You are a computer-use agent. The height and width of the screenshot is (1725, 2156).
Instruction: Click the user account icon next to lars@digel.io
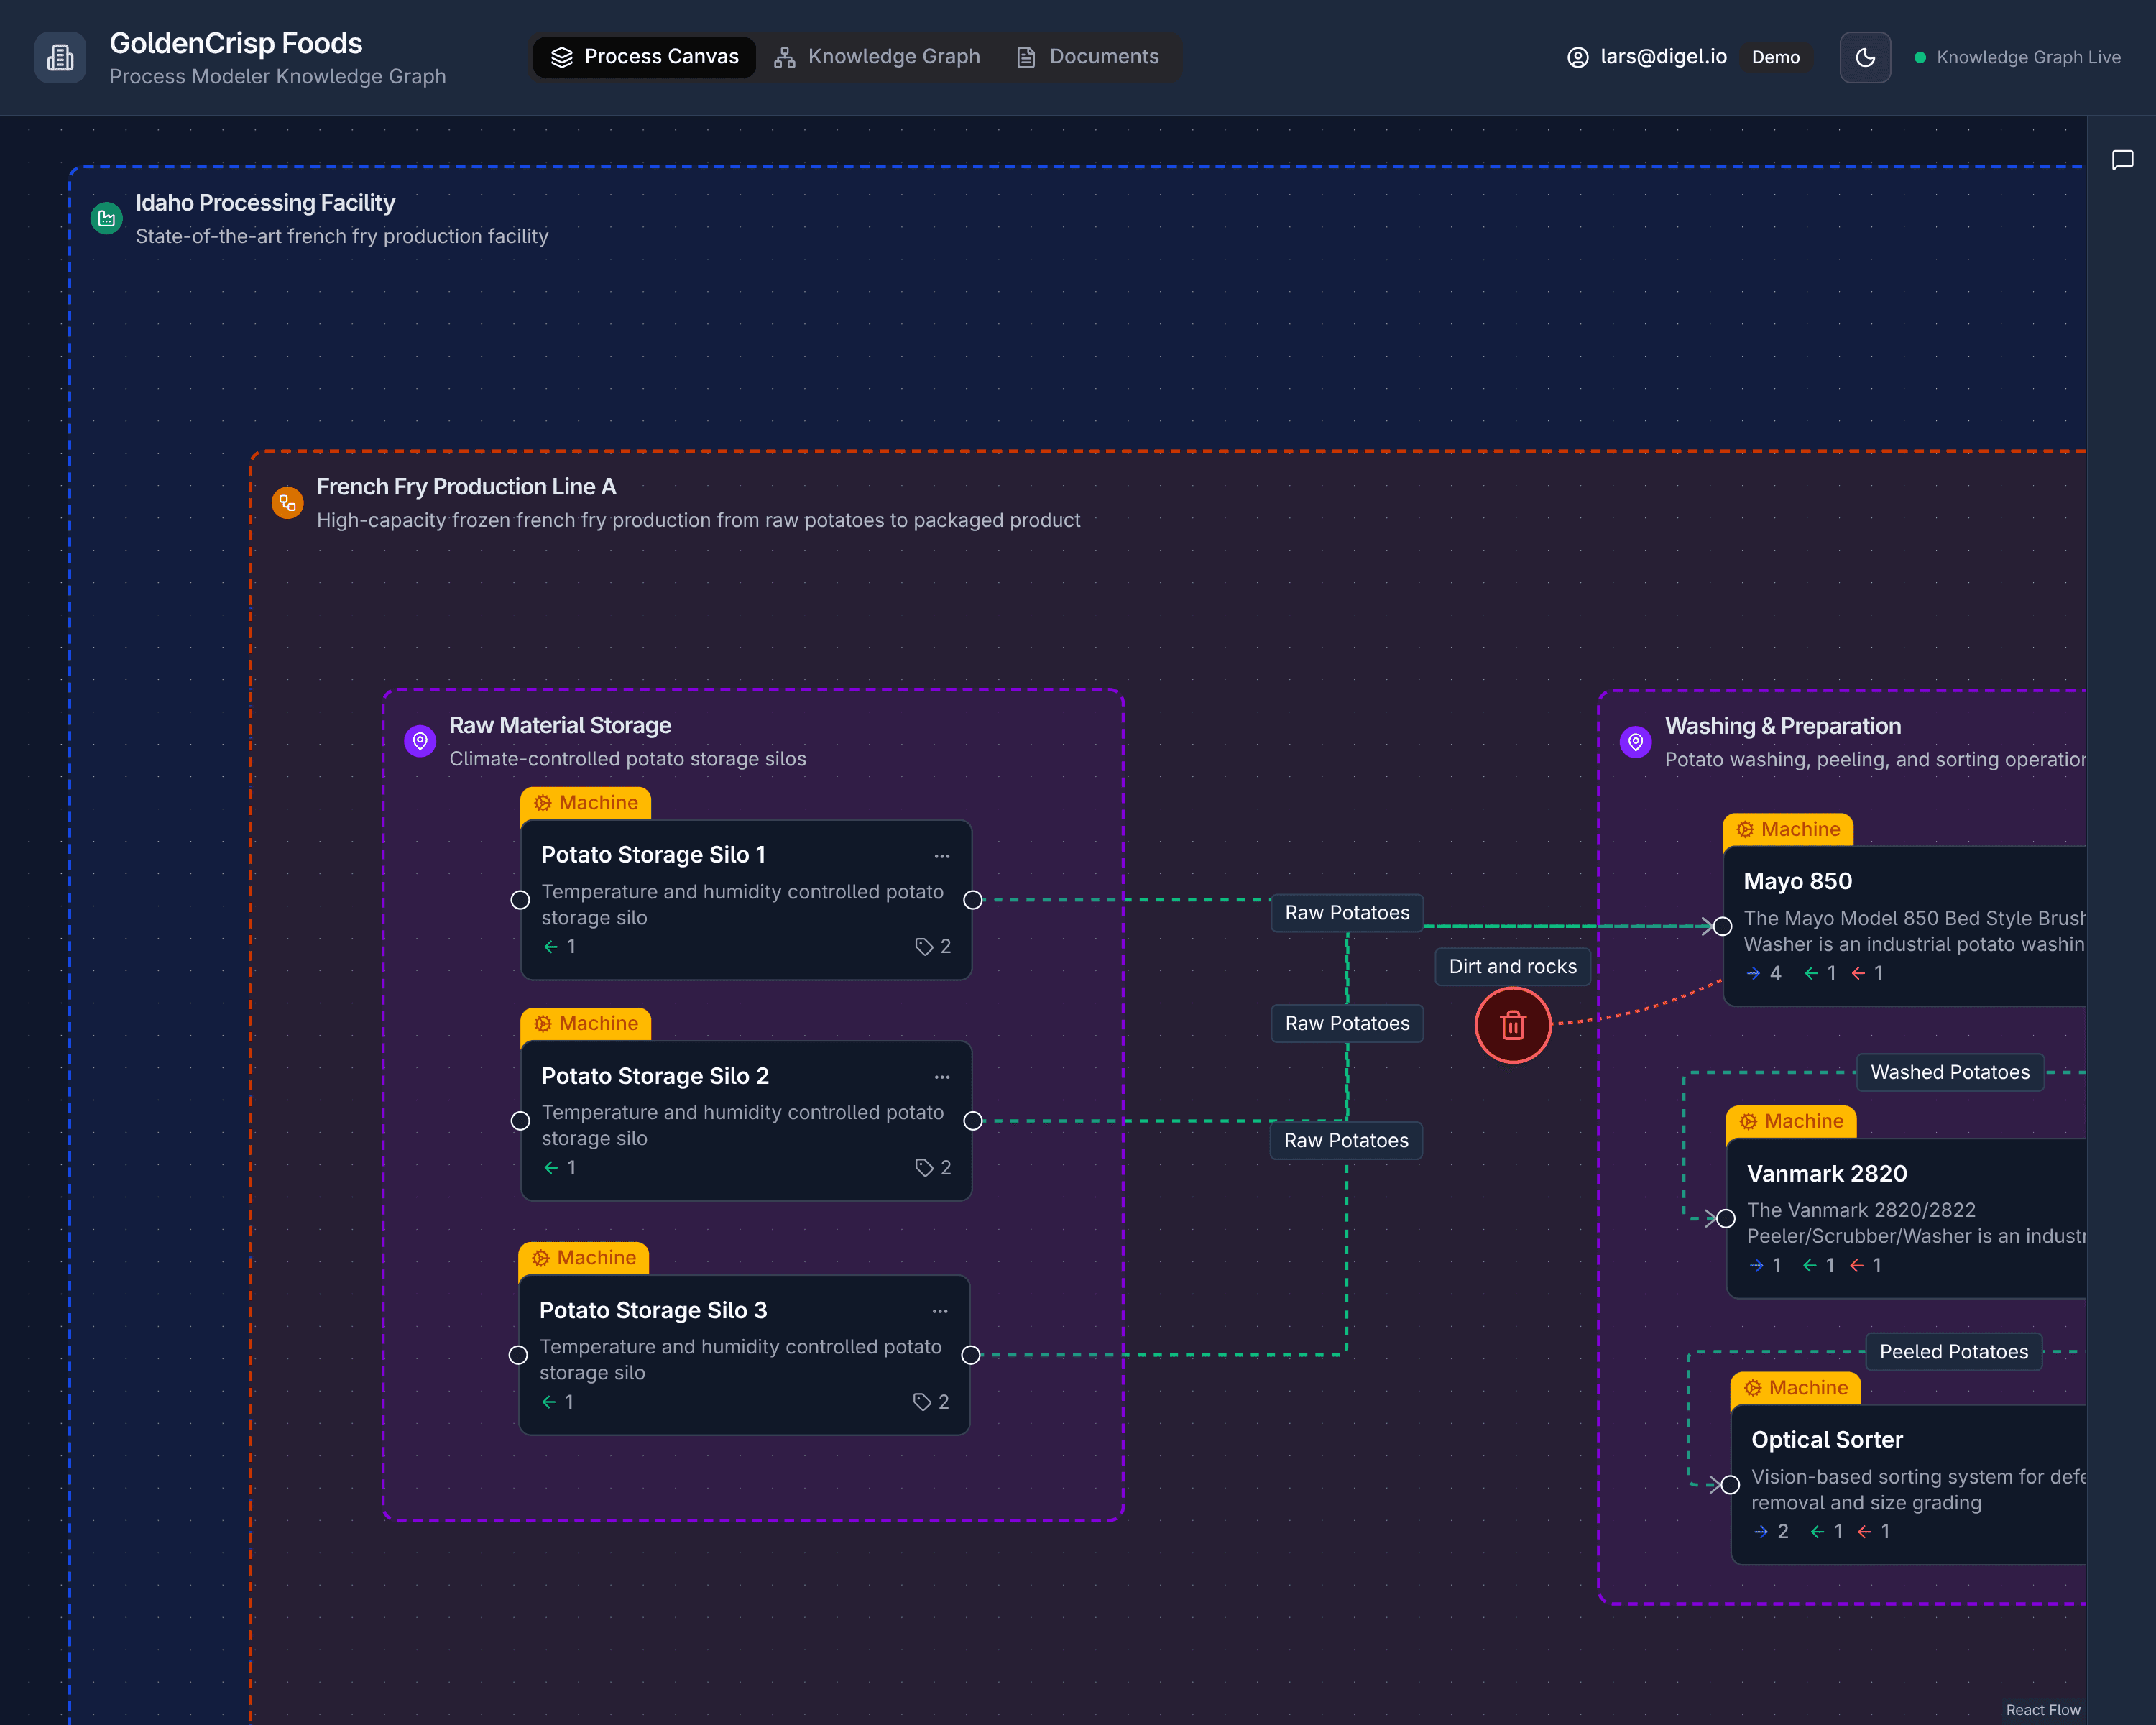pos(1577,57)
